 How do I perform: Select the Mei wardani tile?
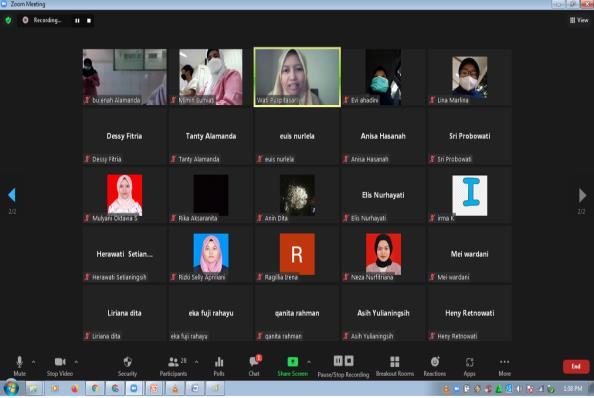tap(470, 254)
